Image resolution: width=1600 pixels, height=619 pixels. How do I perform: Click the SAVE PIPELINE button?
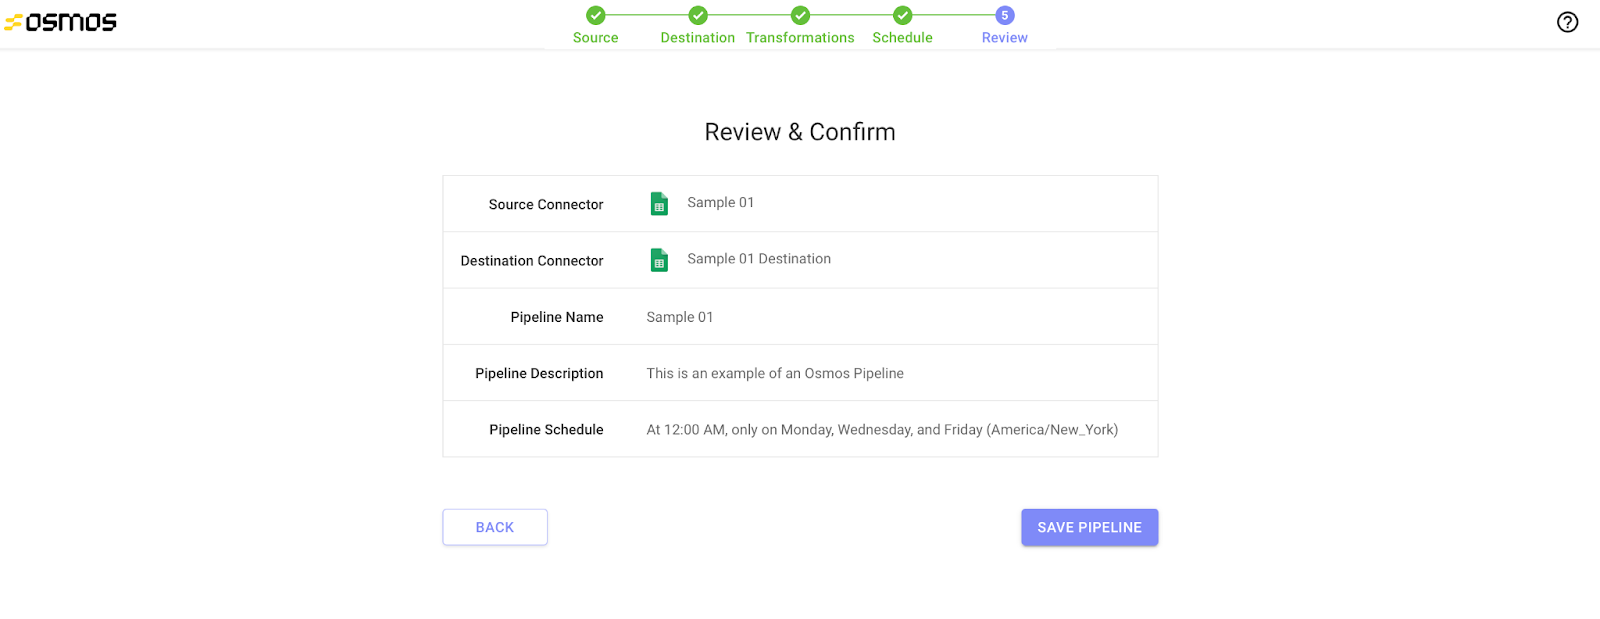[1089, 527]
